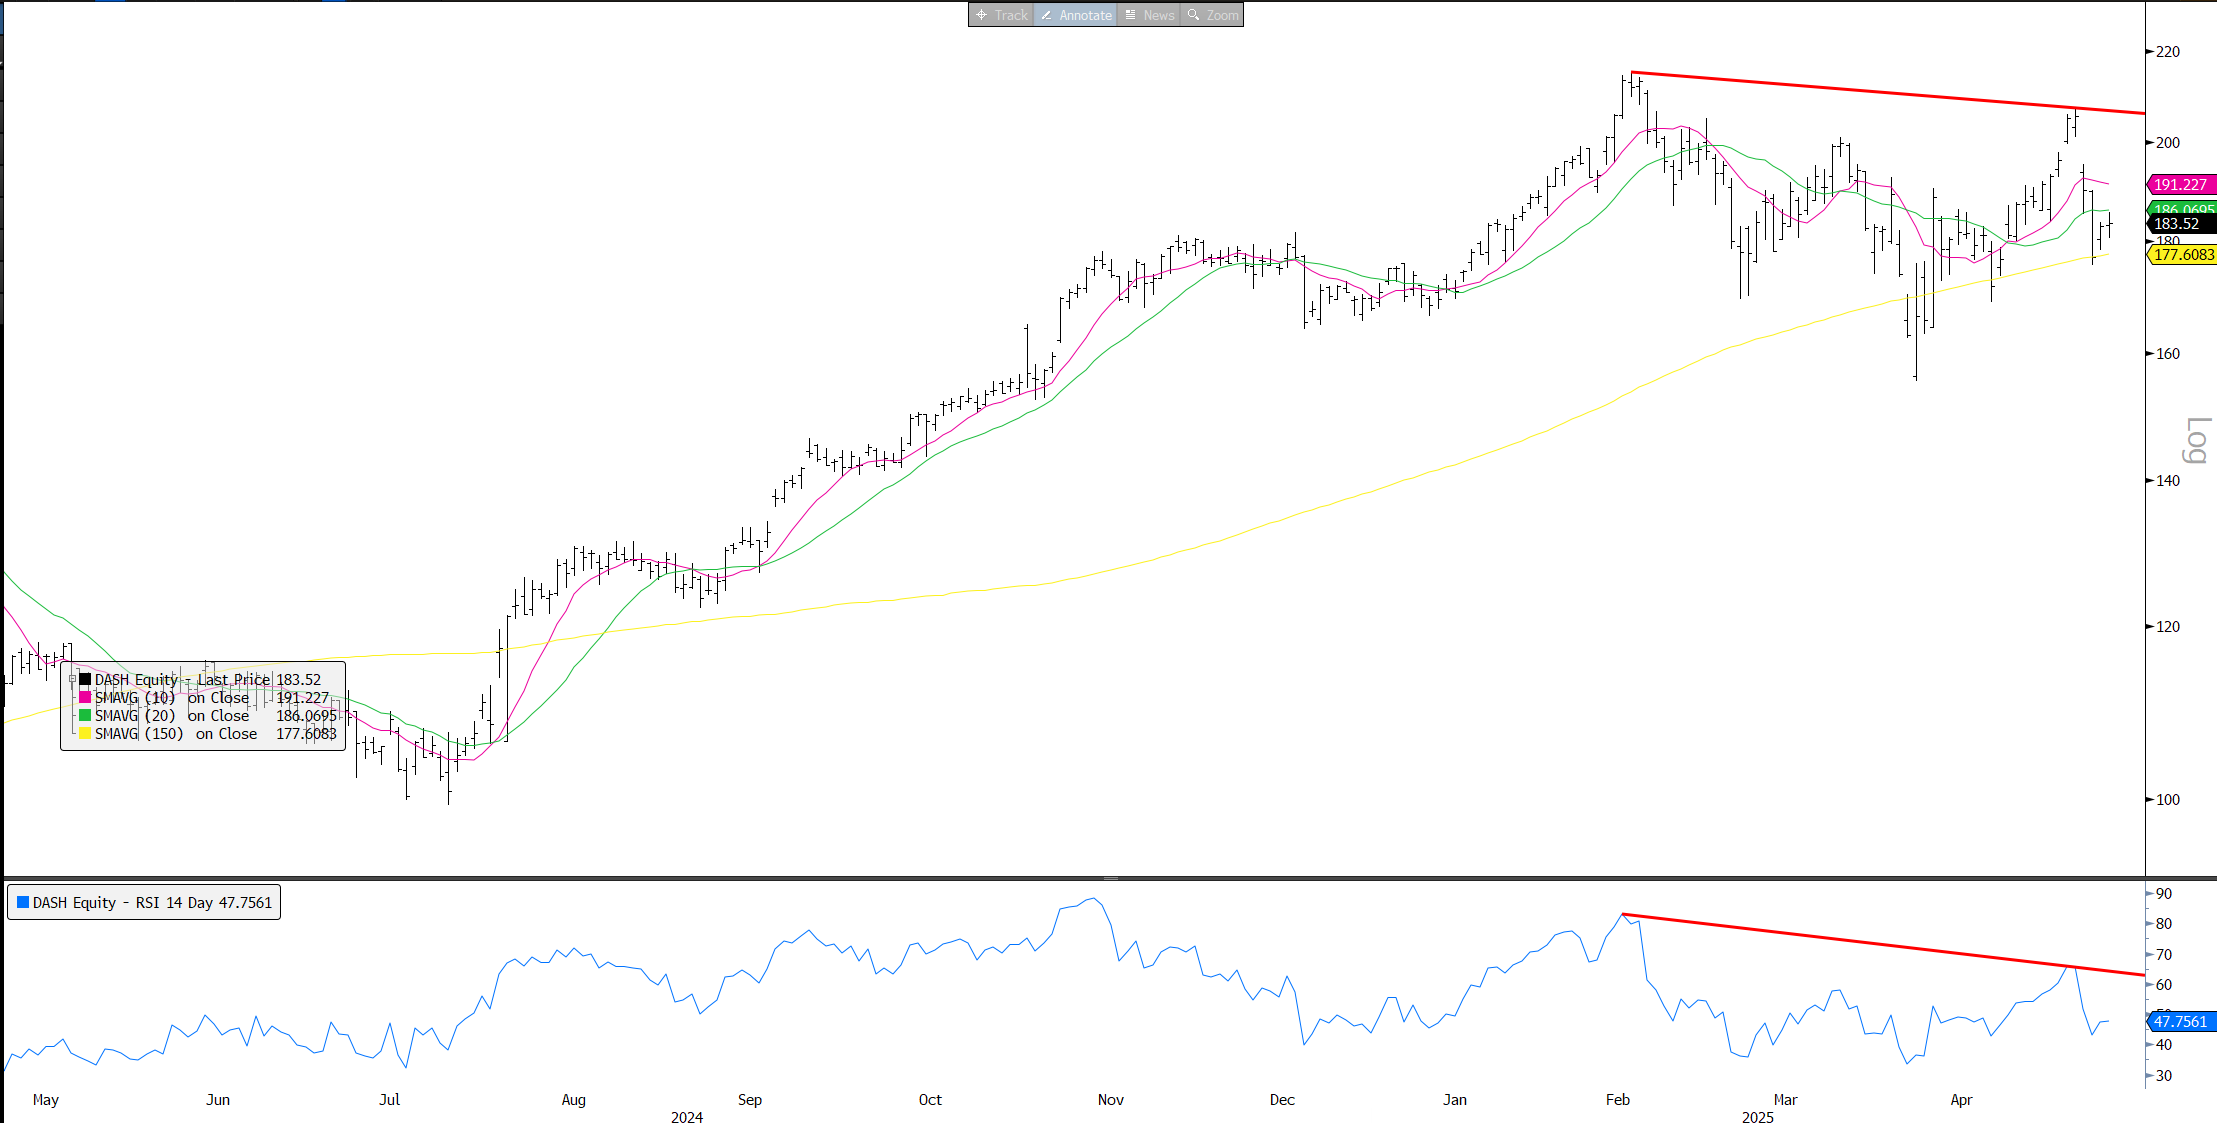Collapse the price legend tree box
The height and width of the screenshot is (1123, 2217).
coord(72,680)
